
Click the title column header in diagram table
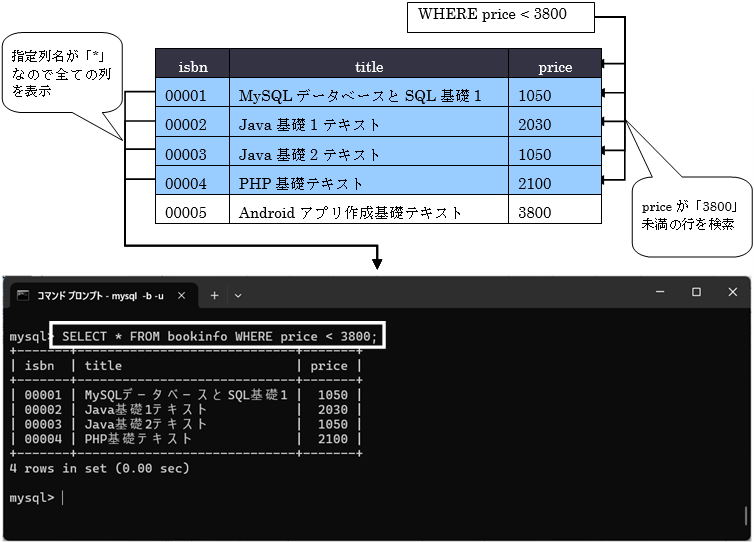click(368, 67)
